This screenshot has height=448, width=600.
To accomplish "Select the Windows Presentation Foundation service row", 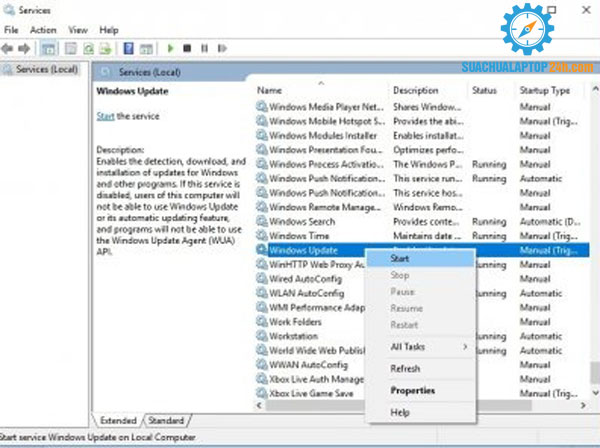I will [422, 150].
